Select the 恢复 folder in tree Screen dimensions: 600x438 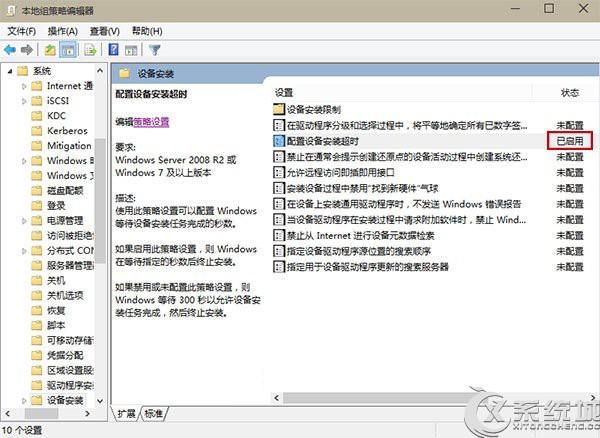coord(56,311)
